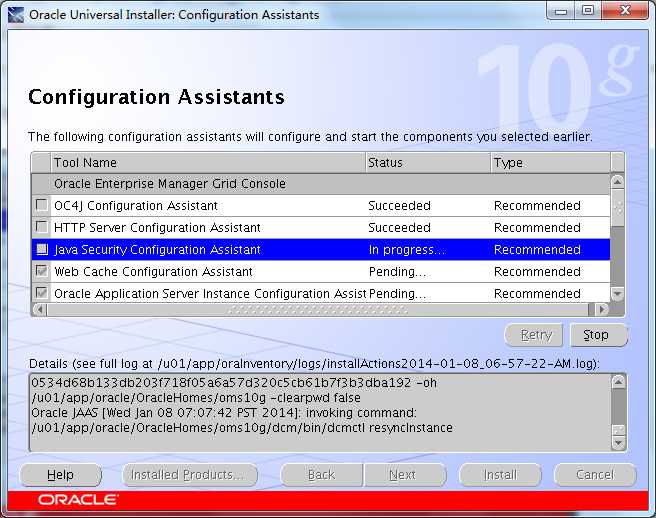Click the Oracle JAAS invoking command log line
This screenshot has height=518, width=656.
tap(224, 413)
